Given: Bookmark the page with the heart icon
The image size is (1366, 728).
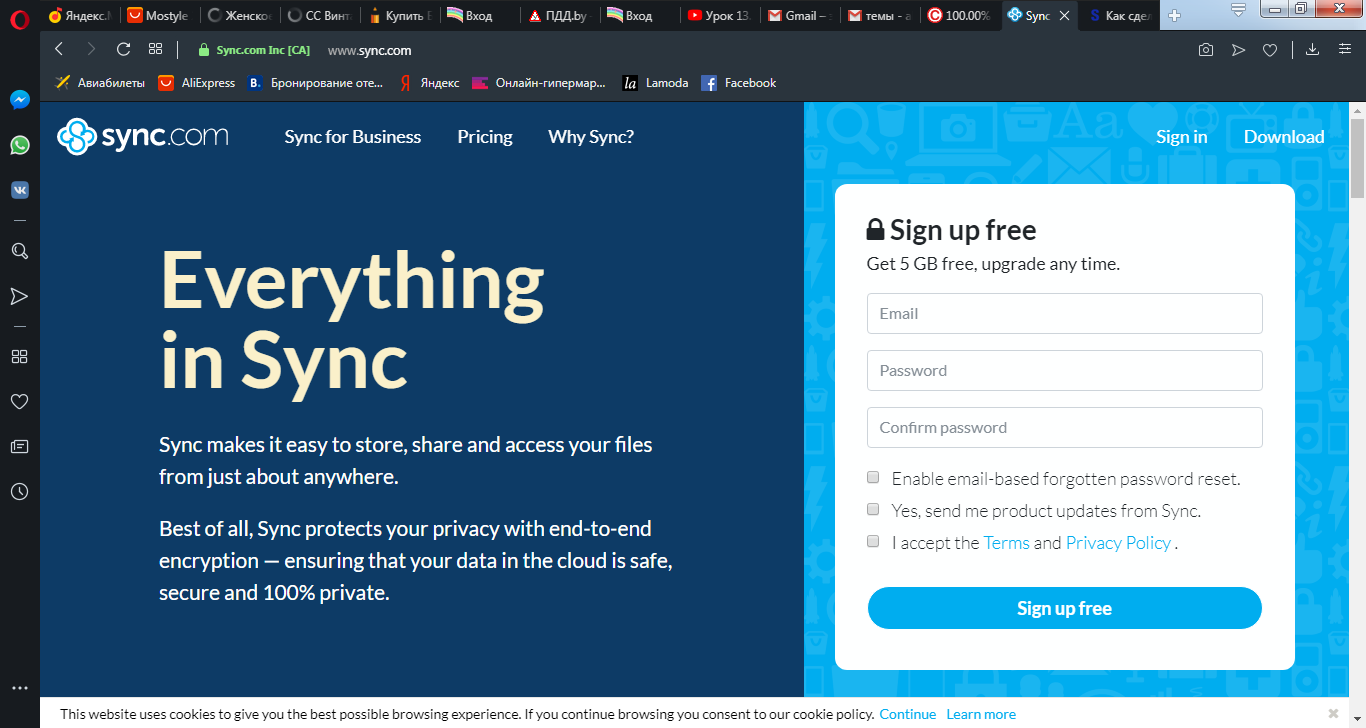Looking at the screenshot, I should click(1270, 50).
